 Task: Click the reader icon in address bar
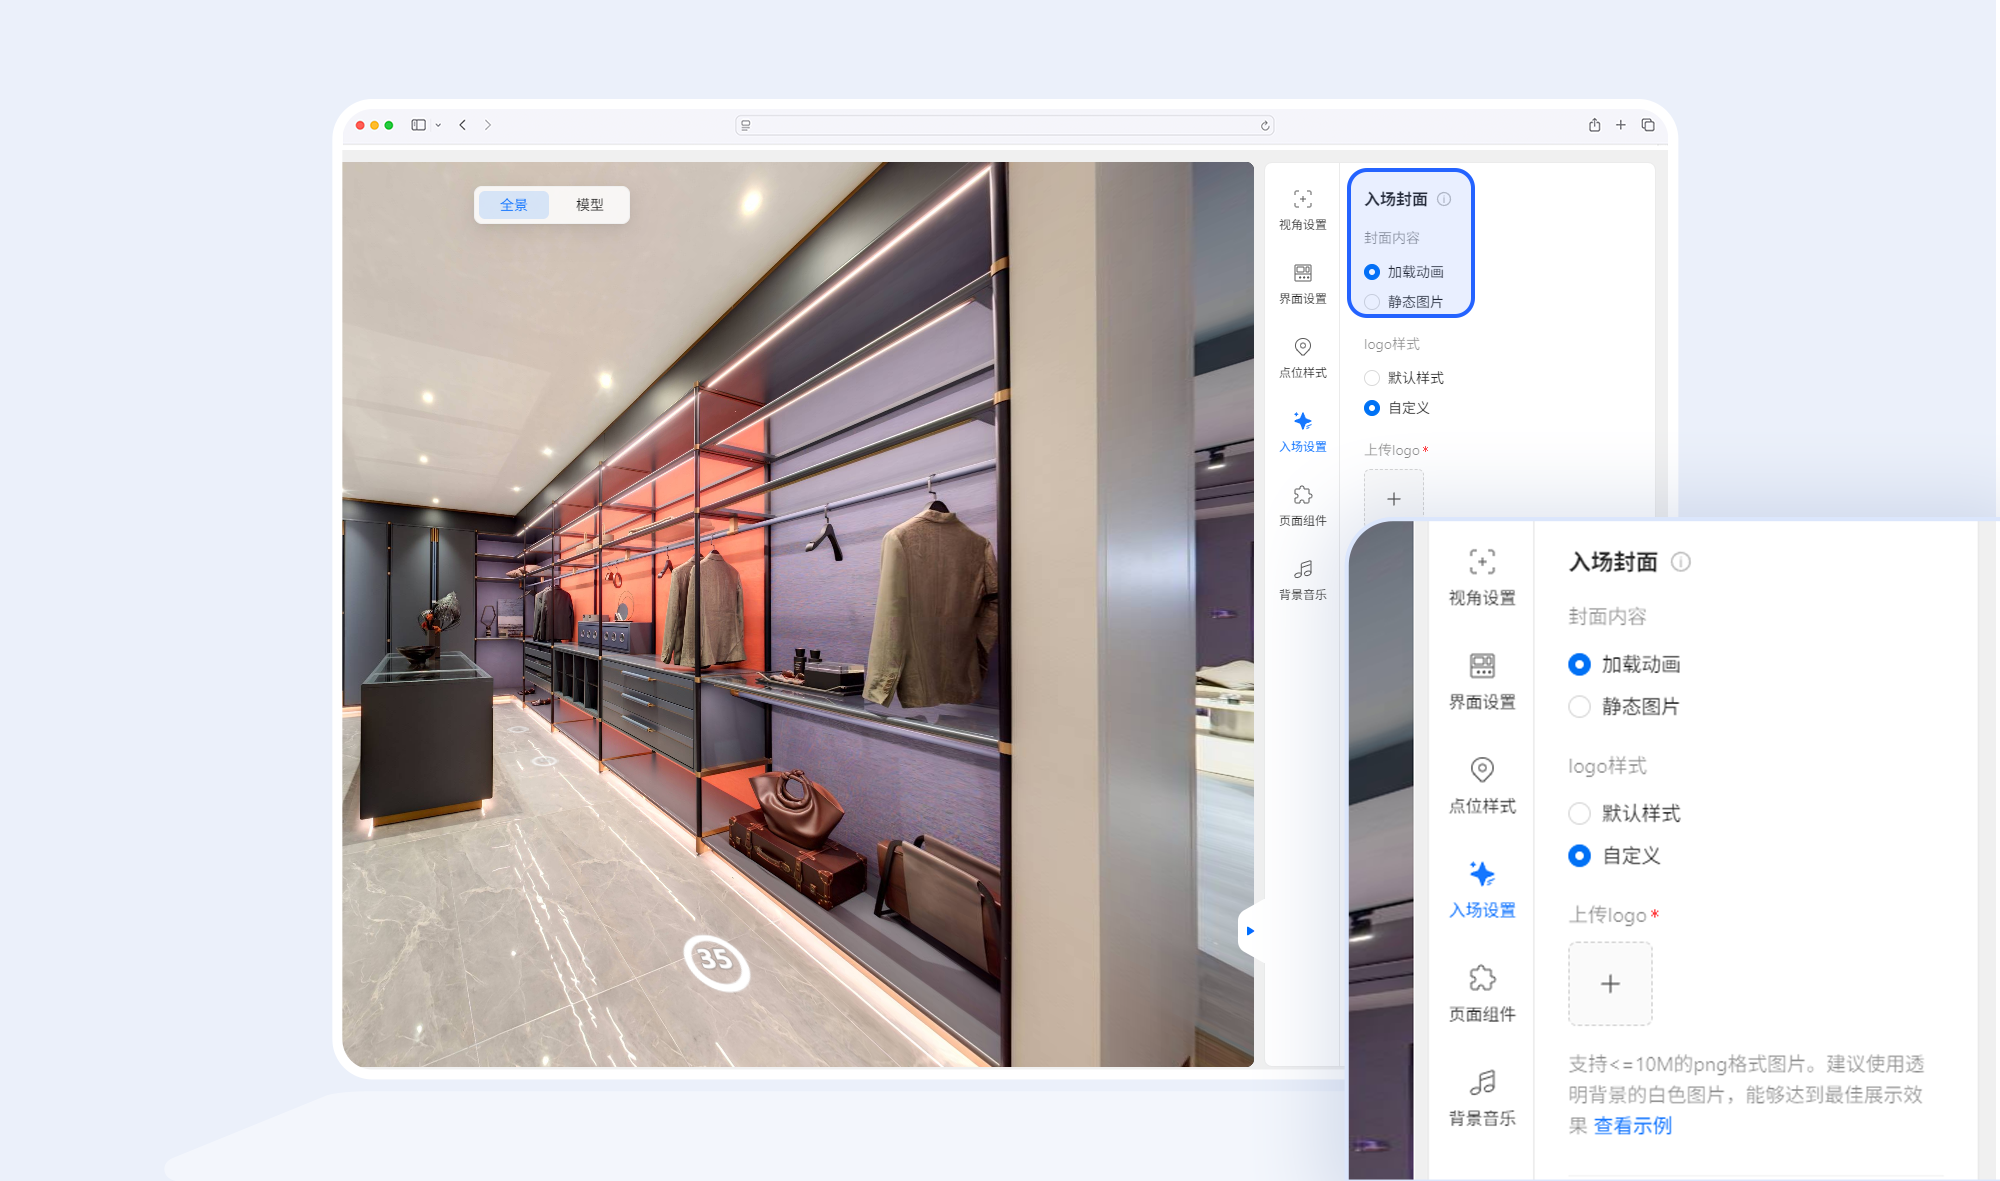[746, 125]
